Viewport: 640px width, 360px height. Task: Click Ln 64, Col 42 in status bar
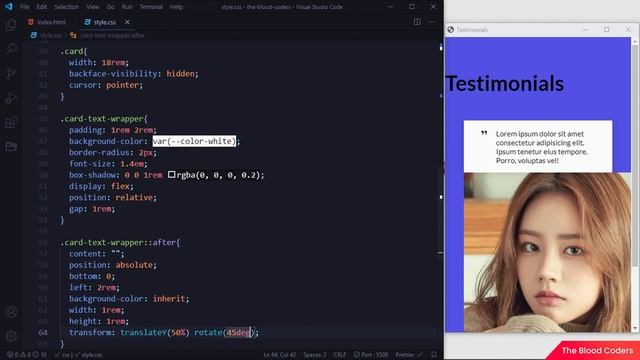coord(280,355)
